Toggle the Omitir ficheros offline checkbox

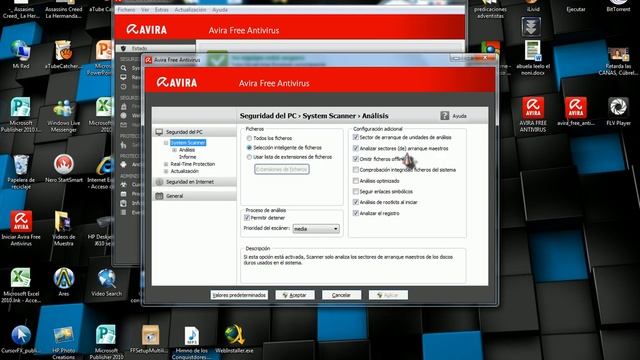[x=356, y=159]
